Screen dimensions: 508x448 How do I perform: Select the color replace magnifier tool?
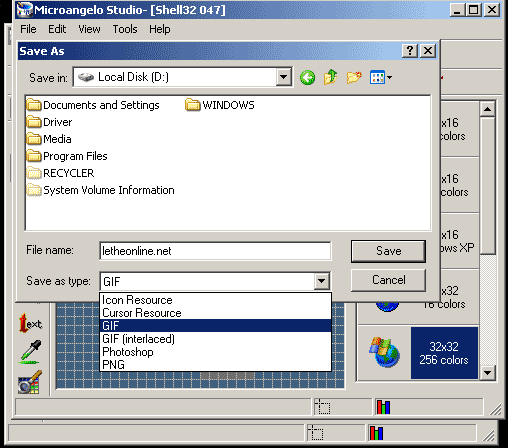[30, 382]
